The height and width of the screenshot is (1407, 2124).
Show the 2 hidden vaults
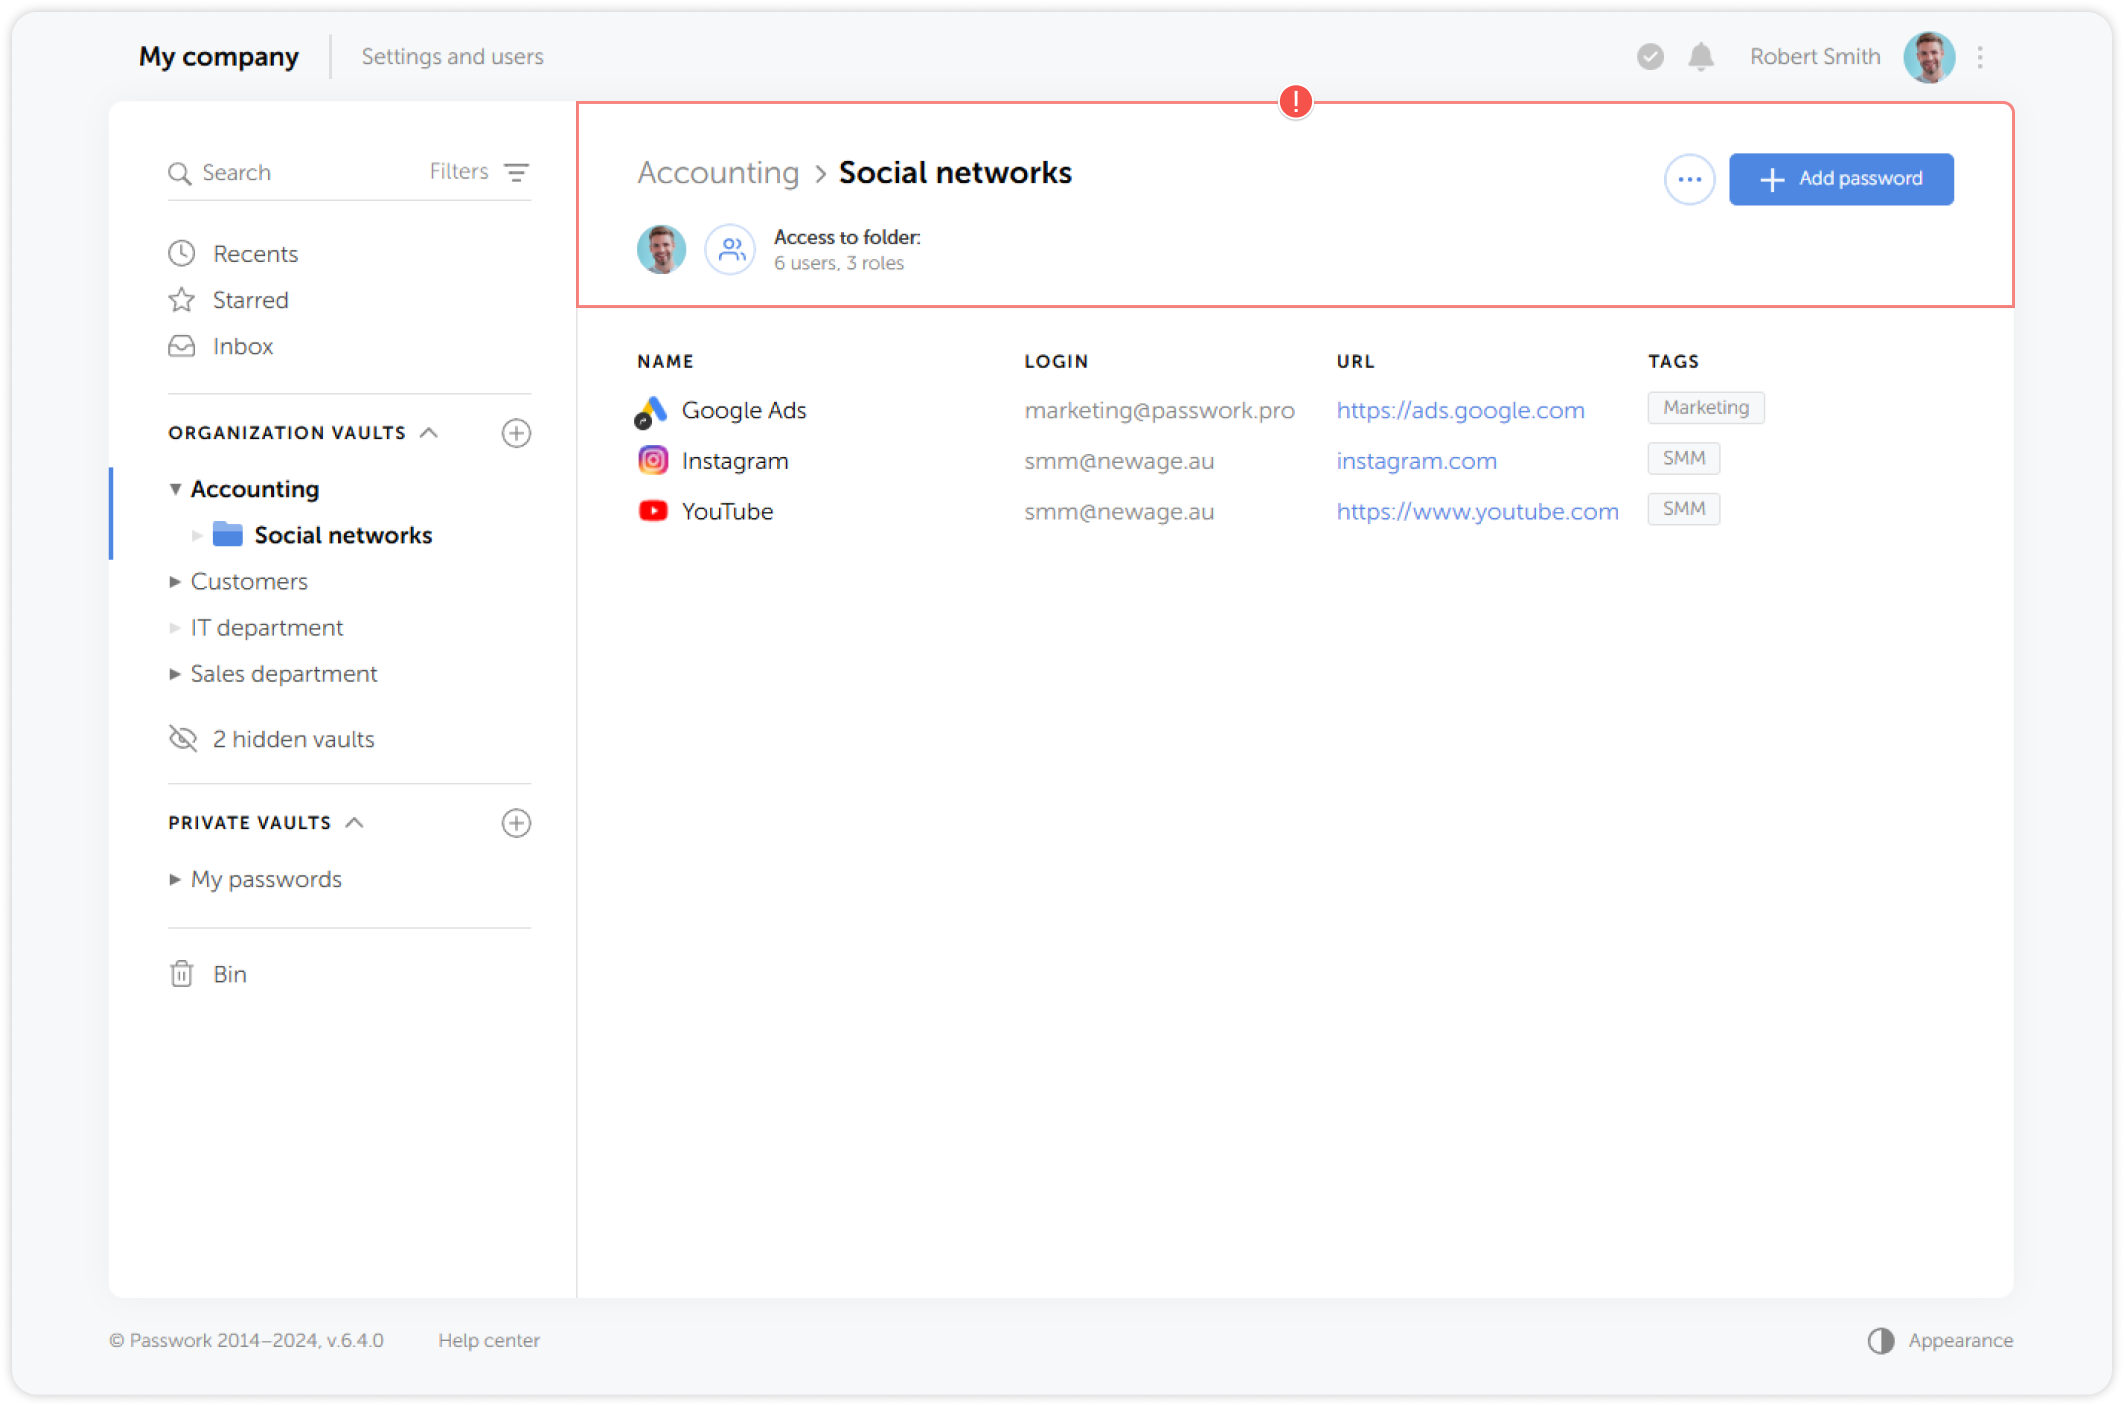click(x=293, y=738)
